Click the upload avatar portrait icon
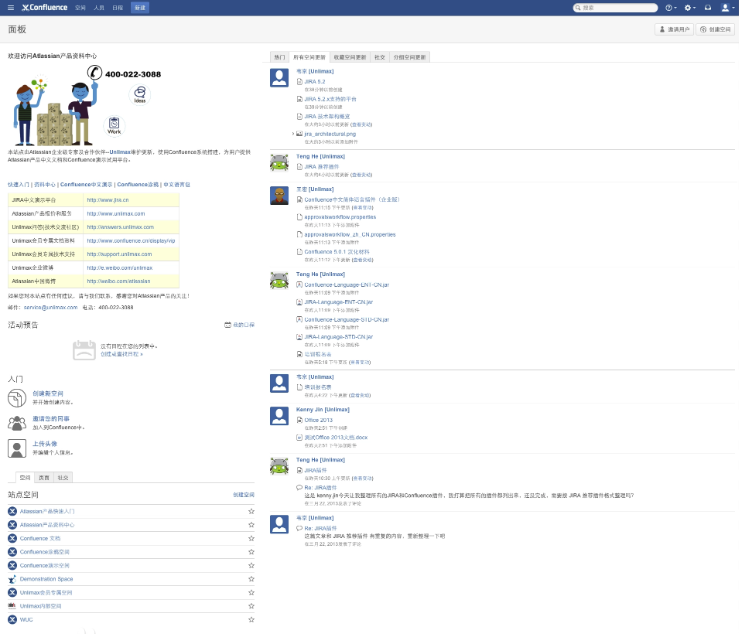This screenshot has width=739, height=634. click(x=17, y=448)
